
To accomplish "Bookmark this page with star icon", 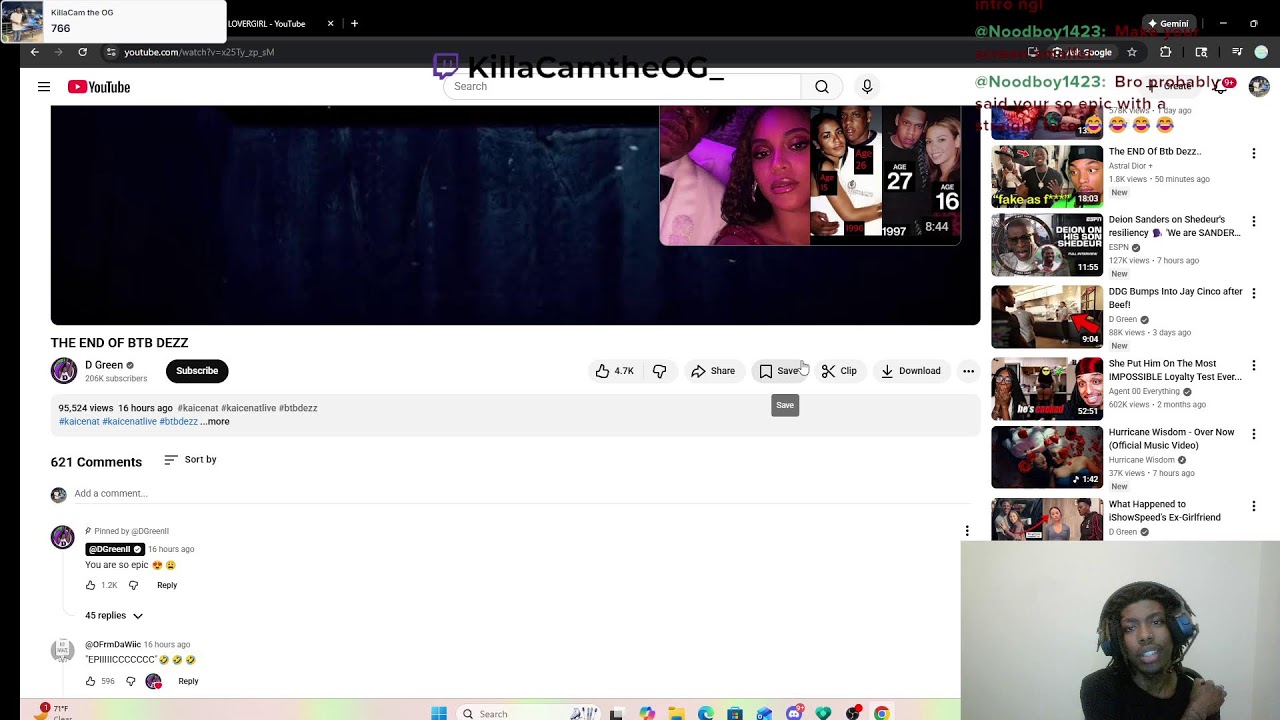I will click(x=1131, y=52).
